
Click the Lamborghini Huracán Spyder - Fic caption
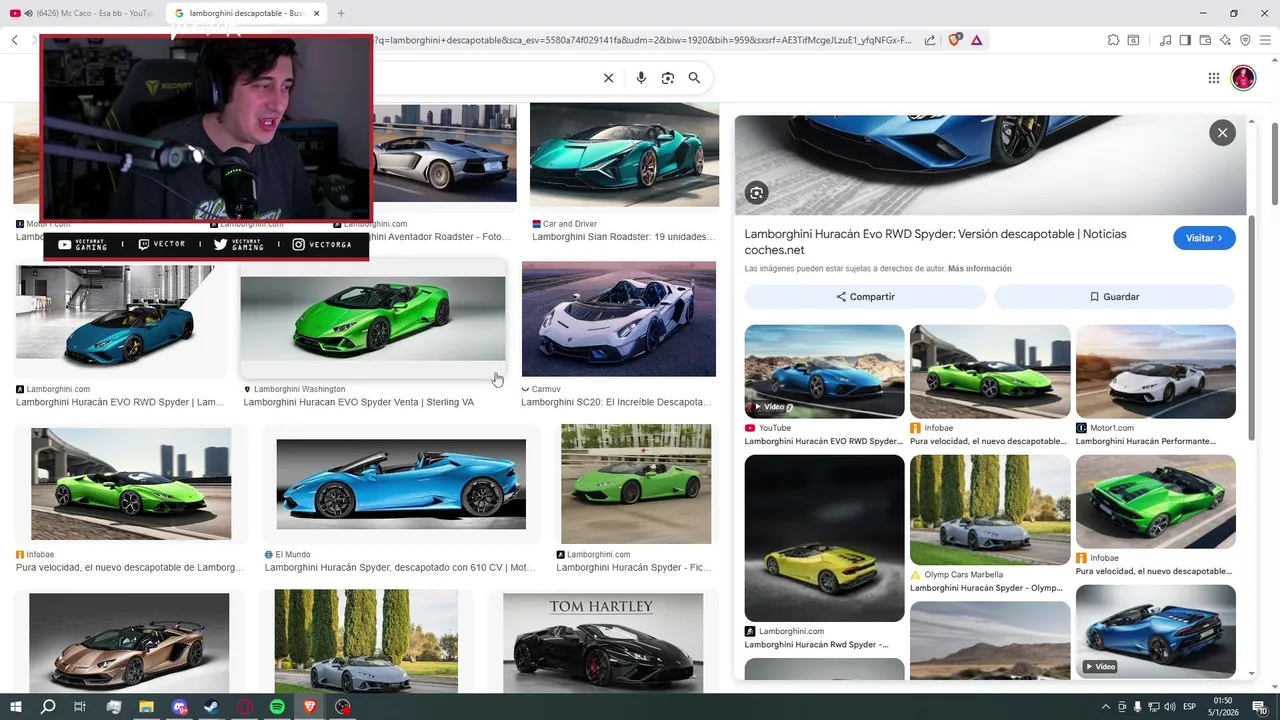pyautogui.click(x=634, y=567)
